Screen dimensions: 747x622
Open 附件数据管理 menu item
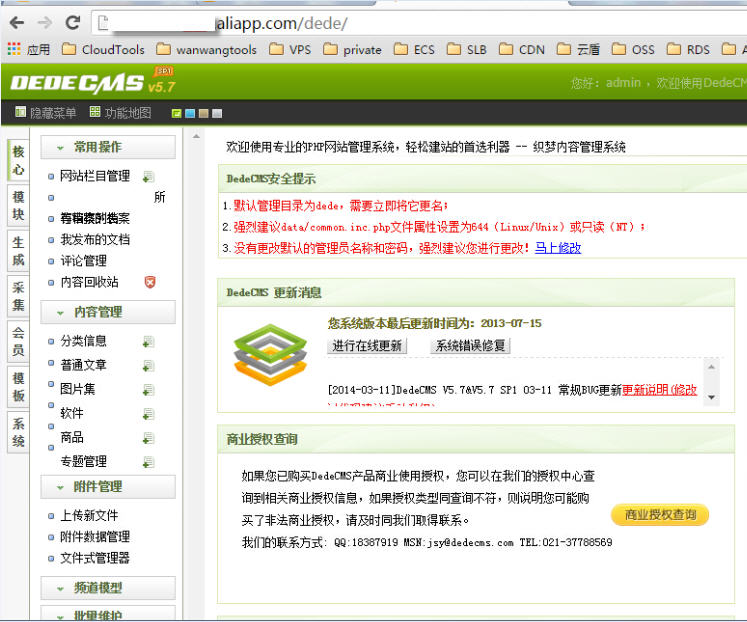click(x=95, y=537)
